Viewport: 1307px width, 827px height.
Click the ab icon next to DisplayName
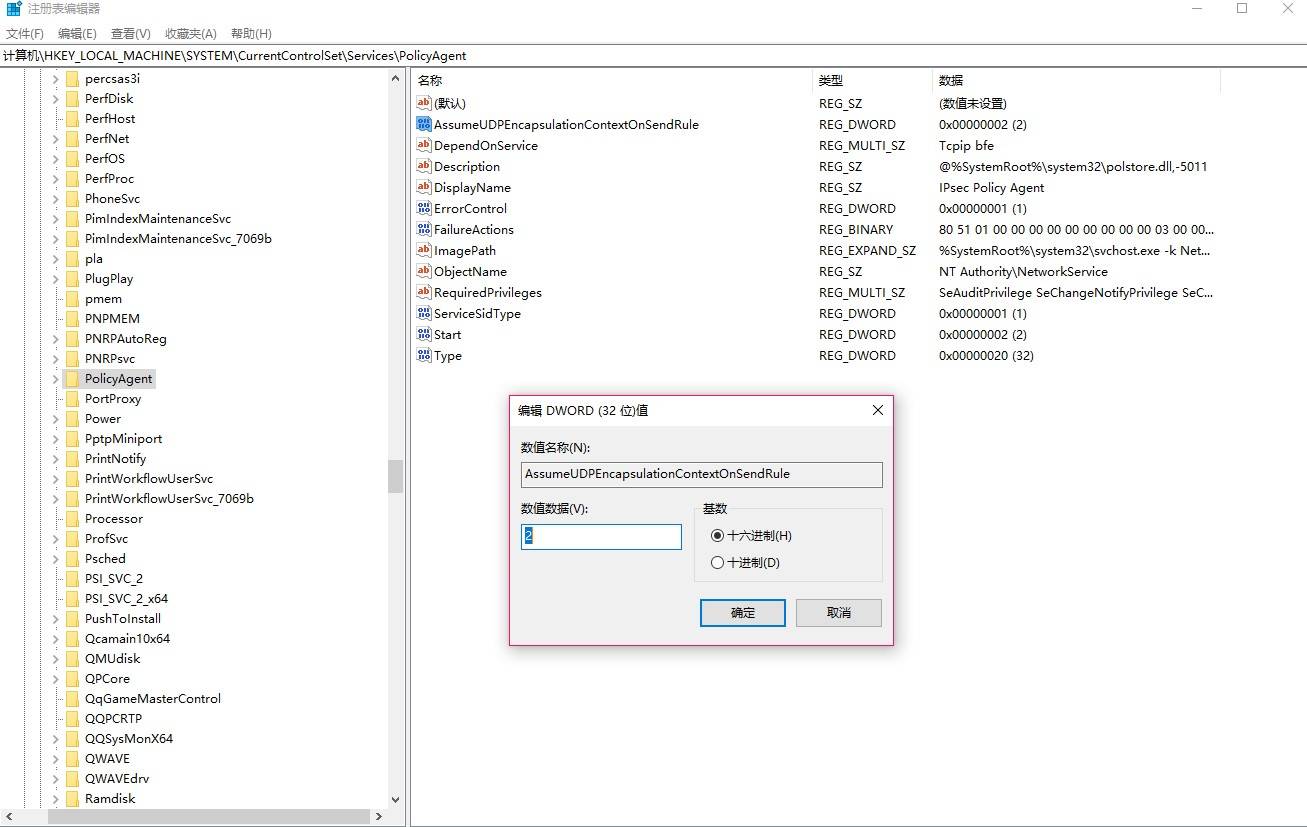tap(423, 187)
